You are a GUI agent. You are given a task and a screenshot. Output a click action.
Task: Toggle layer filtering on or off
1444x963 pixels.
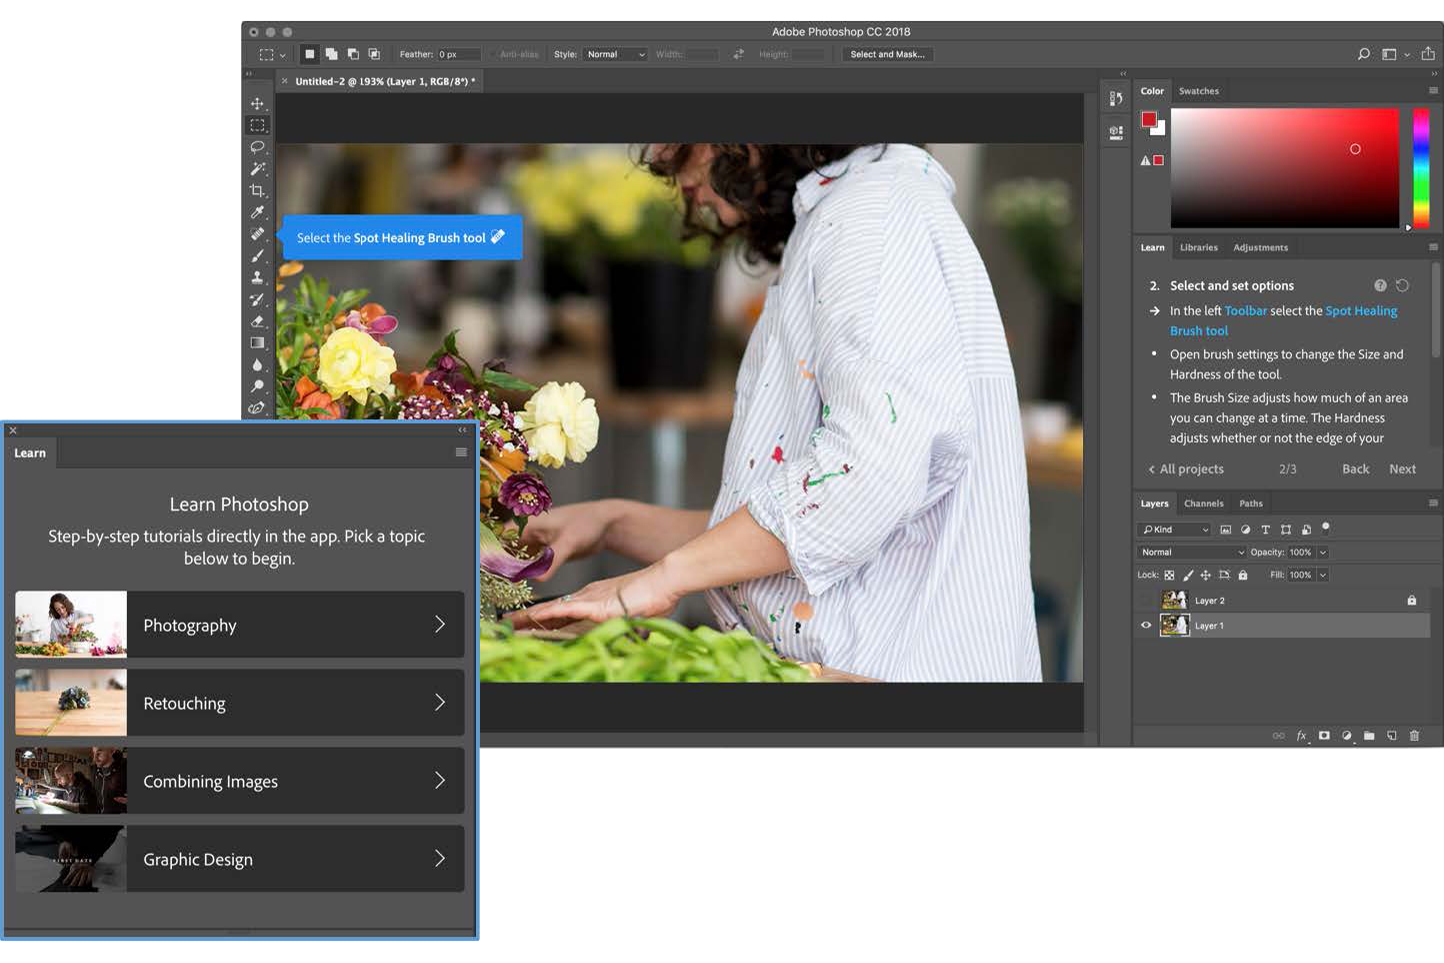pyautogui.click(x=1326, y=527)
